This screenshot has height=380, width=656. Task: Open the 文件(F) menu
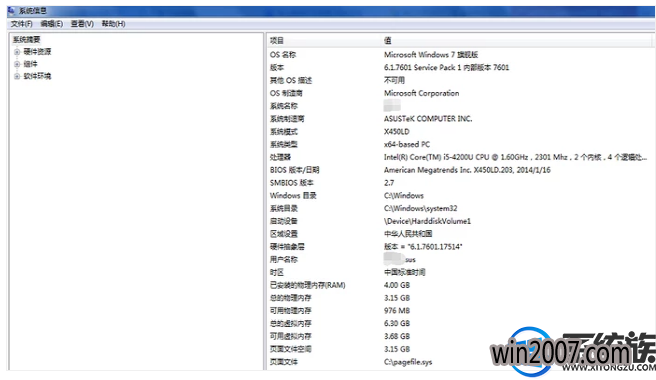[x=21, y=24]
